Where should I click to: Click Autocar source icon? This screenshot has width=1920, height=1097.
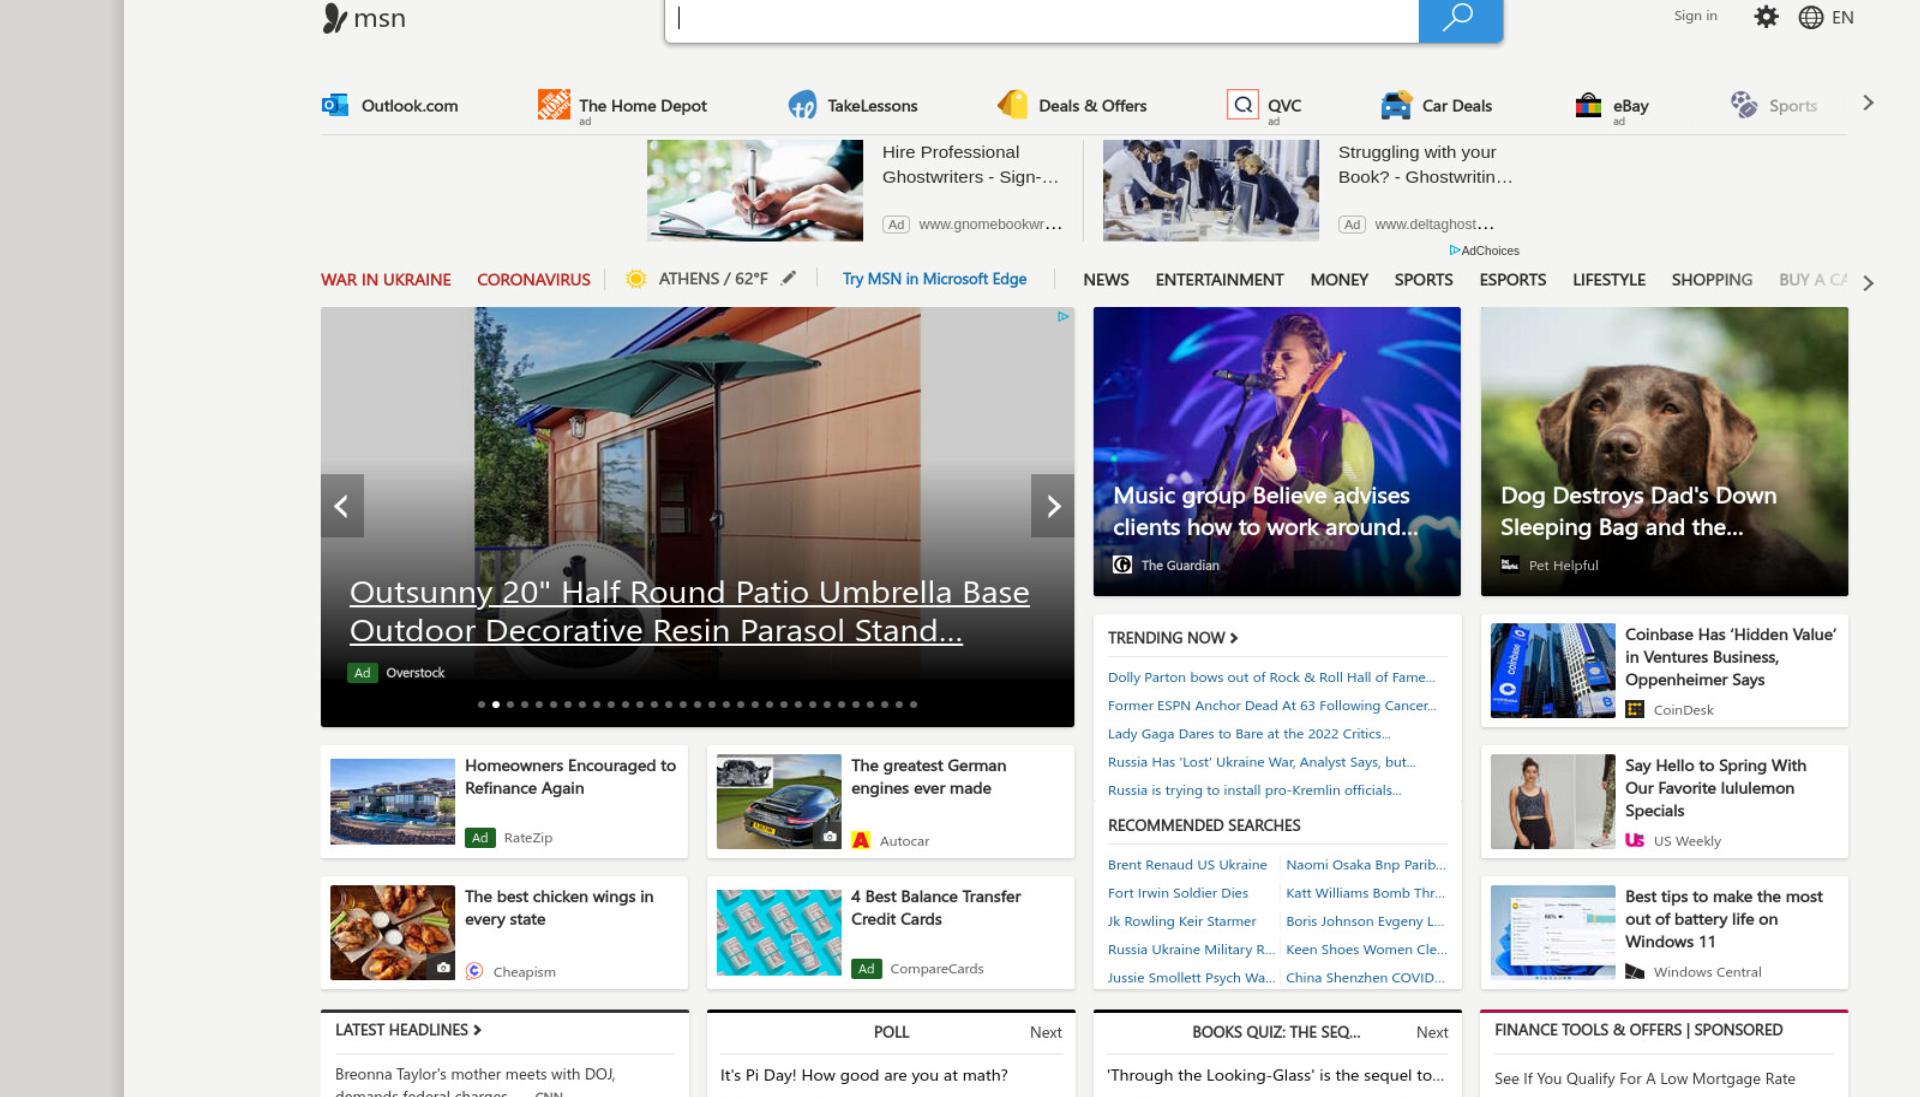coord(861,841)
